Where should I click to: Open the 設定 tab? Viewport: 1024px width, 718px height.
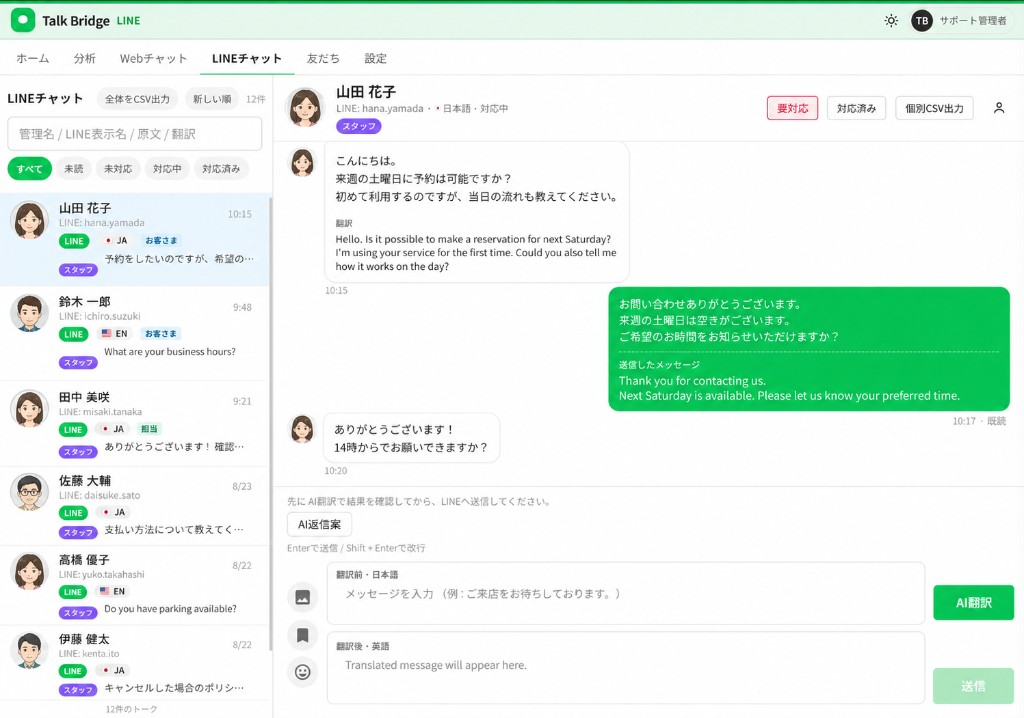[x=376, y=58]
